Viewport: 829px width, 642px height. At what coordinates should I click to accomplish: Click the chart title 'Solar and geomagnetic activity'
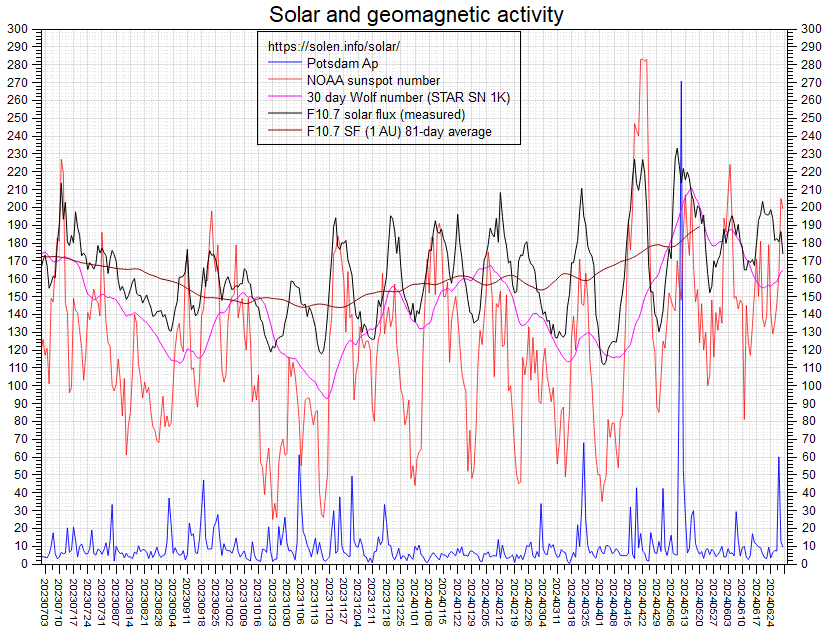(x=416, y=14)
